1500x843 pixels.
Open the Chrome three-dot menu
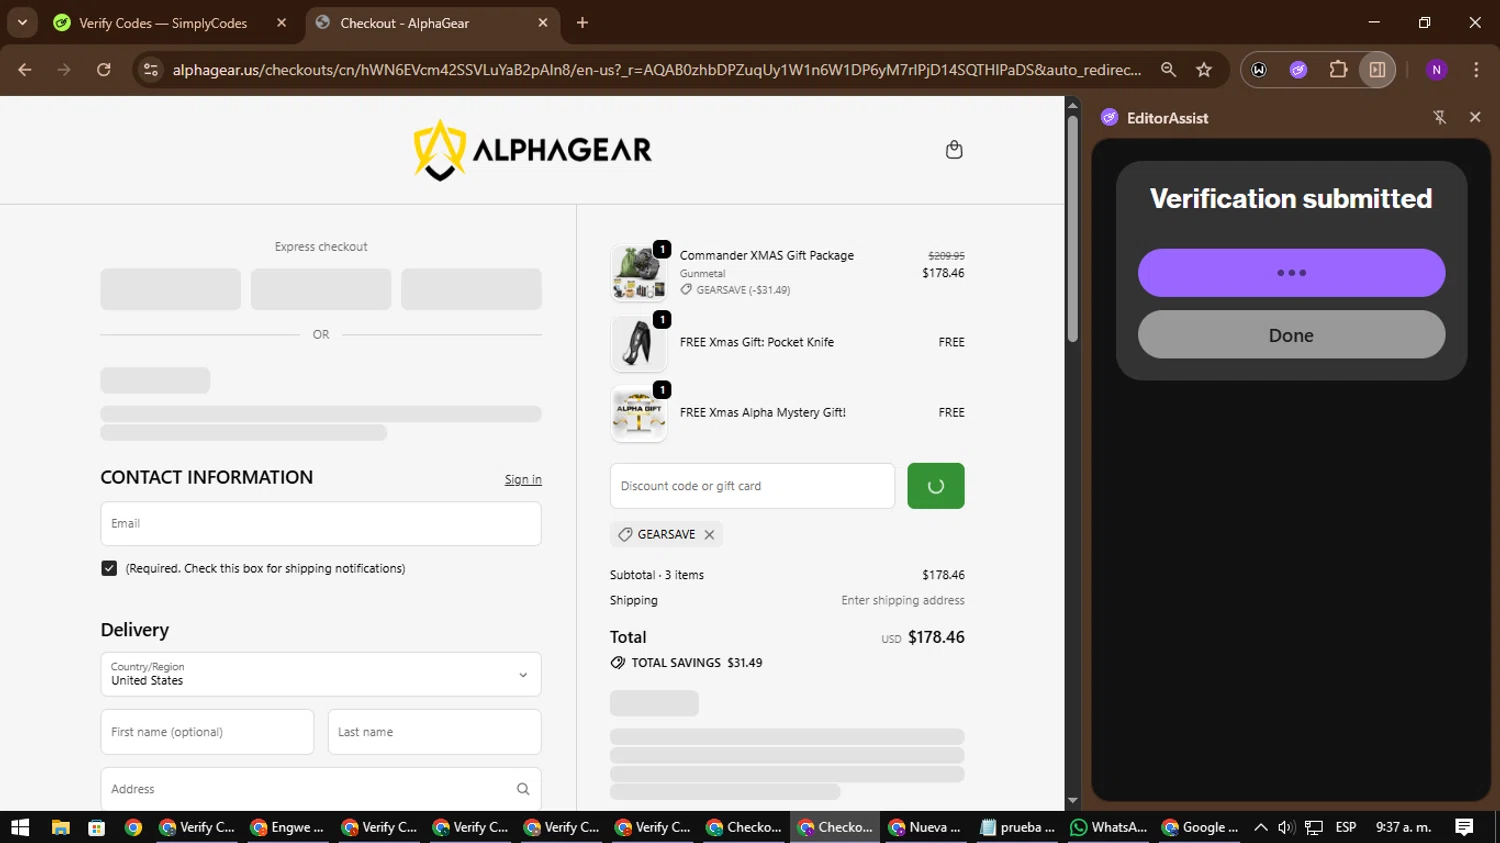(x=1476, y=70)
